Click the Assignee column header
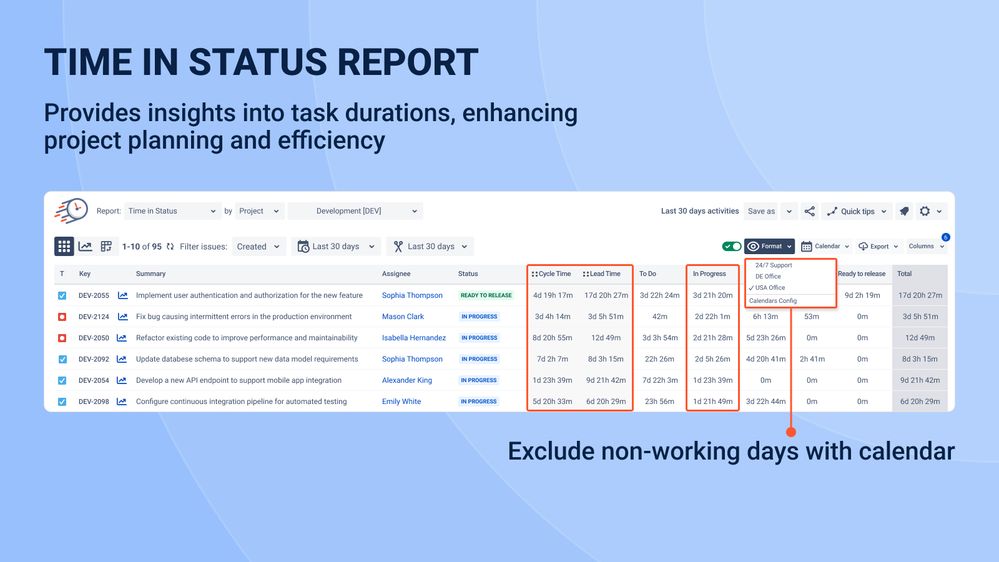This screenshot has width=999, height=562. (396, 274)
